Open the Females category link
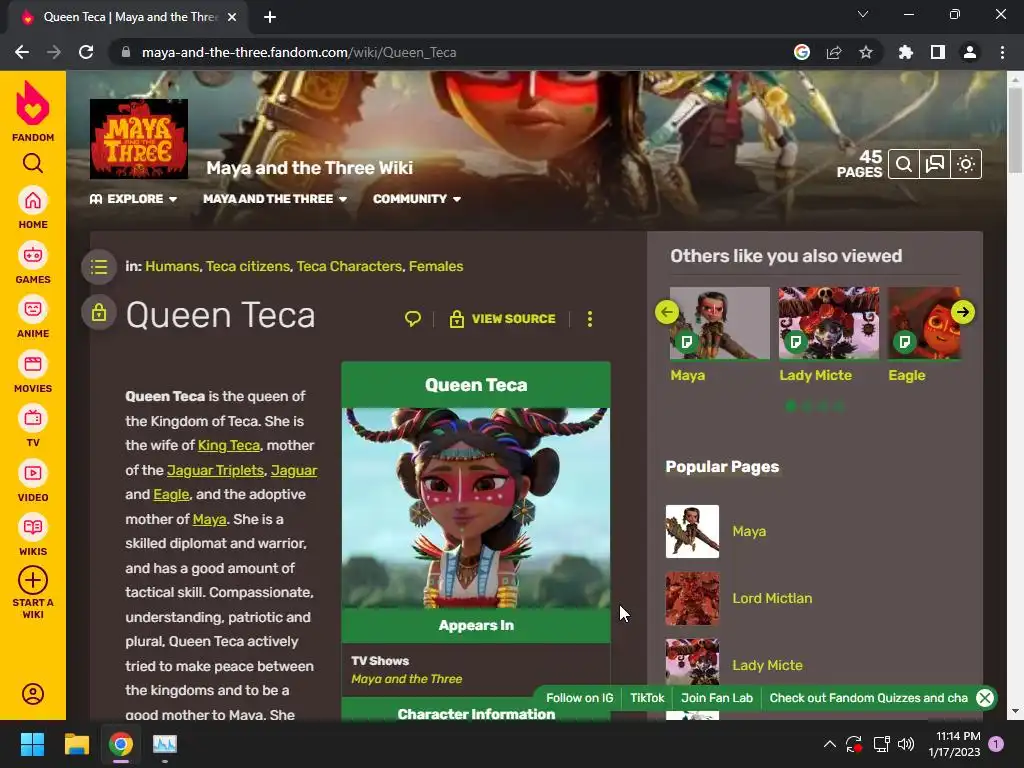 tap(436, 266)
